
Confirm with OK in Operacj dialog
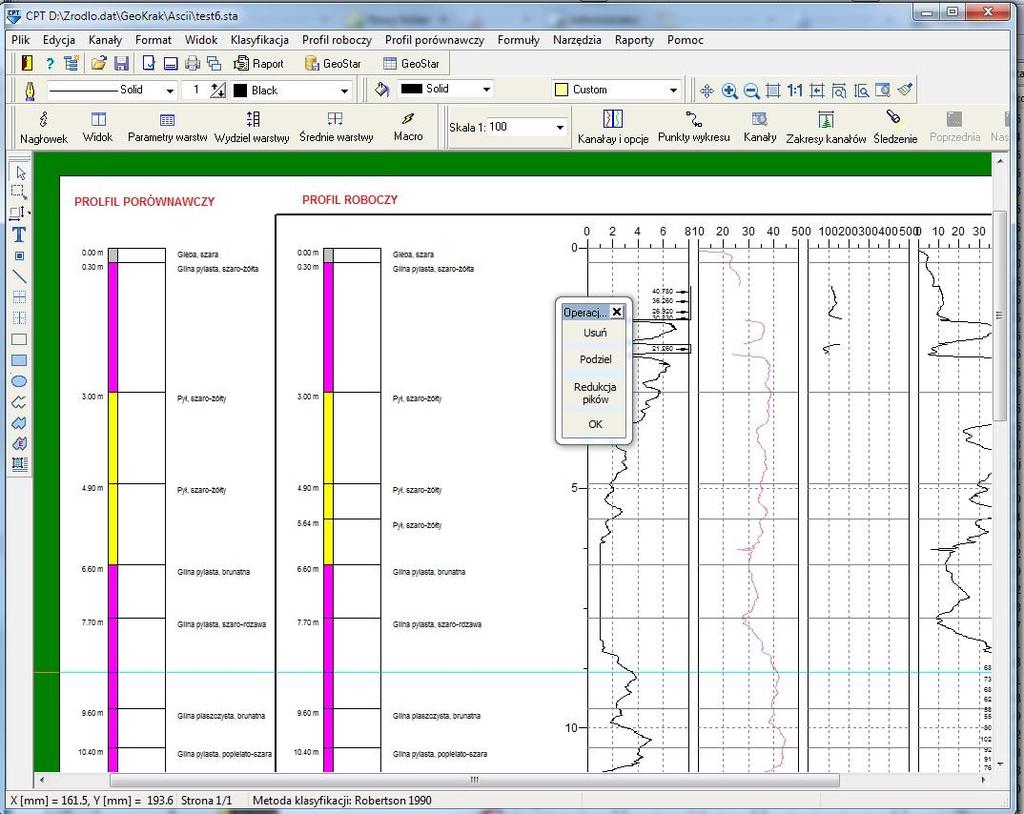click(594, 424)
